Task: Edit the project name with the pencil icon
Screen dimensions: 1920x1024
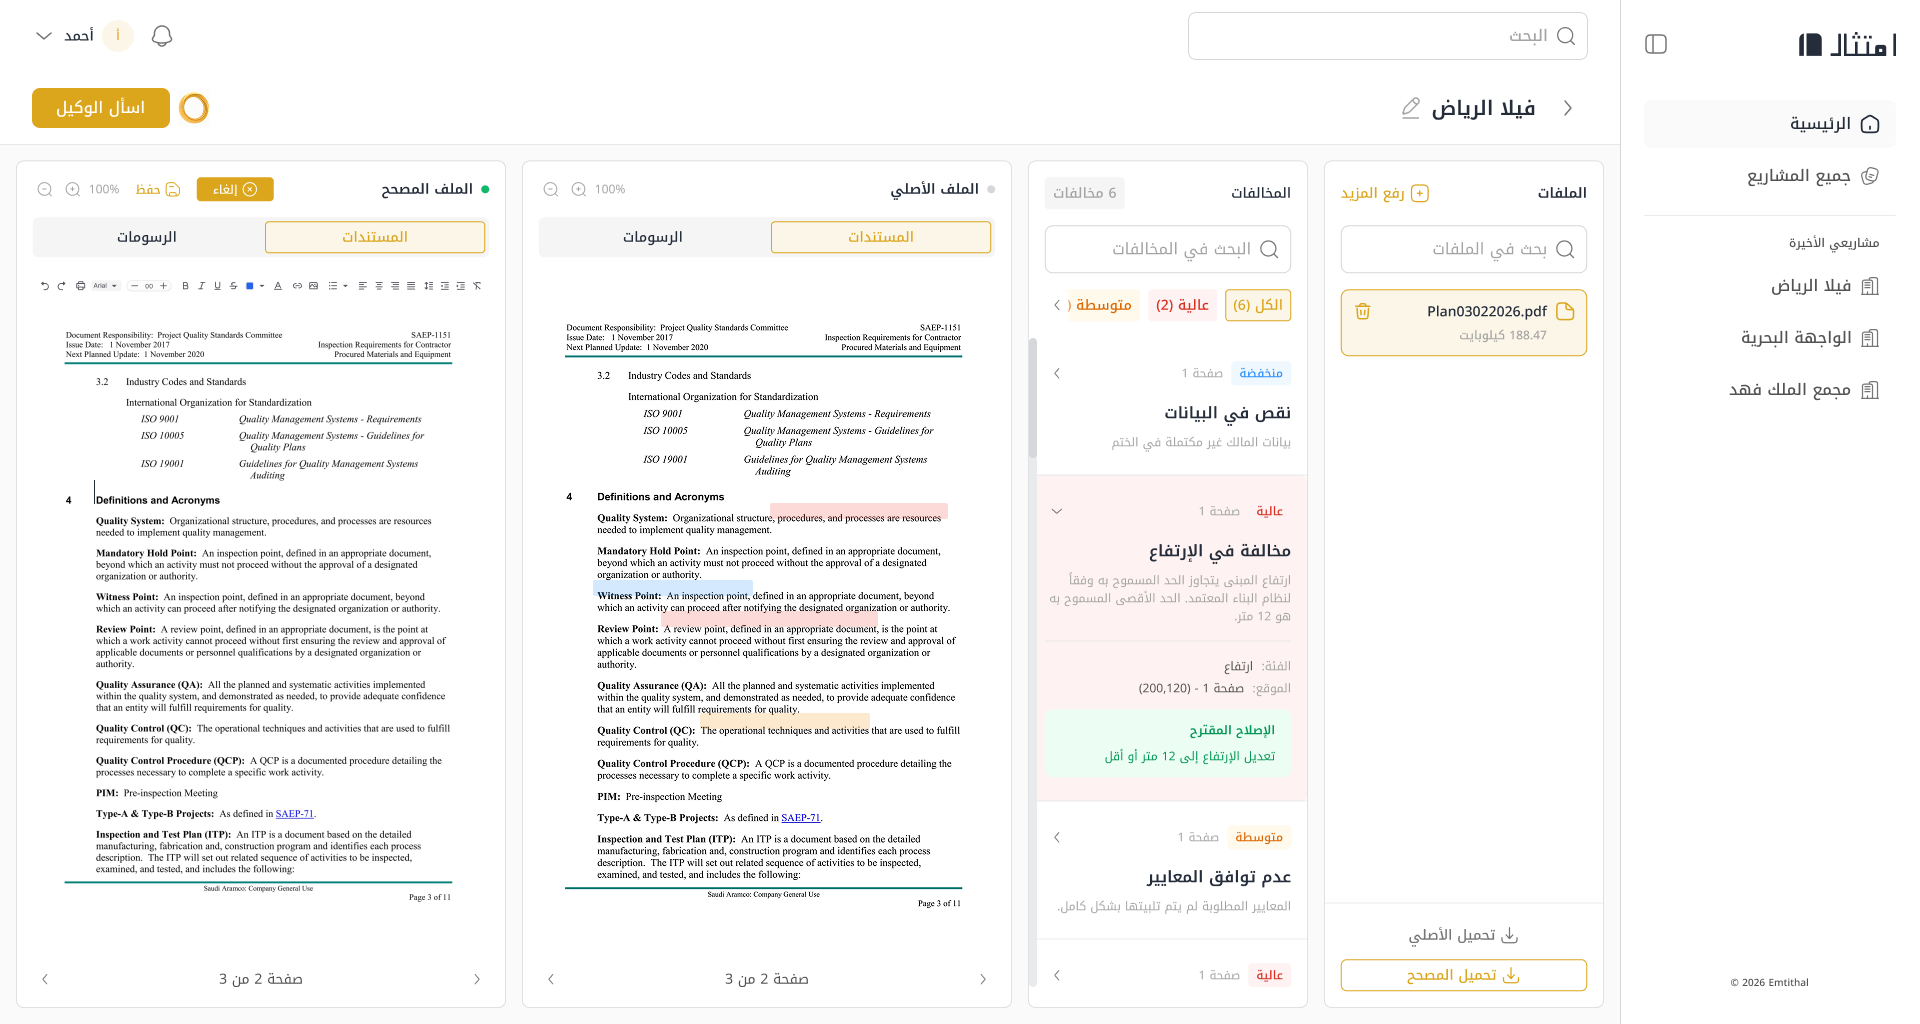Action: click(x=1411, y=108)
